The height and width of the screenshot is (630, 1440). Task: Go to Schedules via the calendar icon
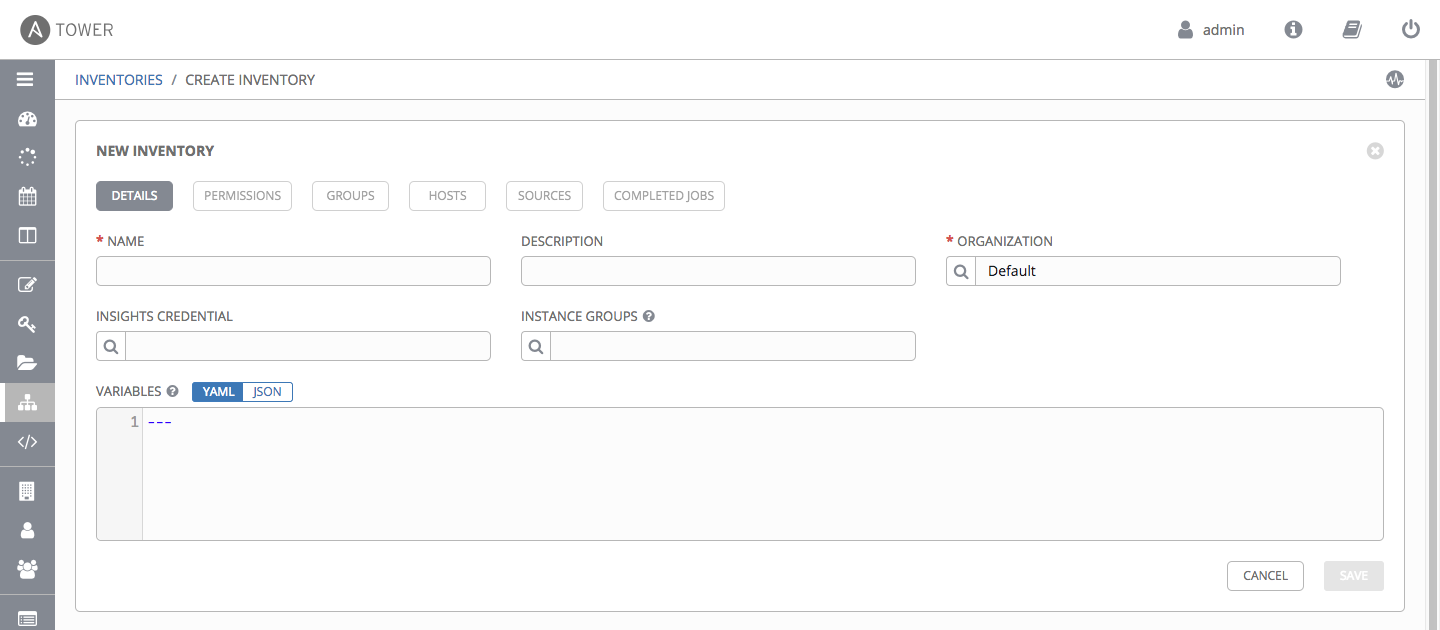[x=27, y=196]
